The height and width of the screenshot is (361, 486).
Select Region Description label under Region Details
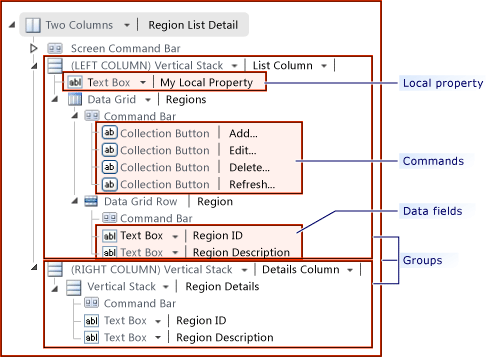pyautogui.click(x=225, y=338)
